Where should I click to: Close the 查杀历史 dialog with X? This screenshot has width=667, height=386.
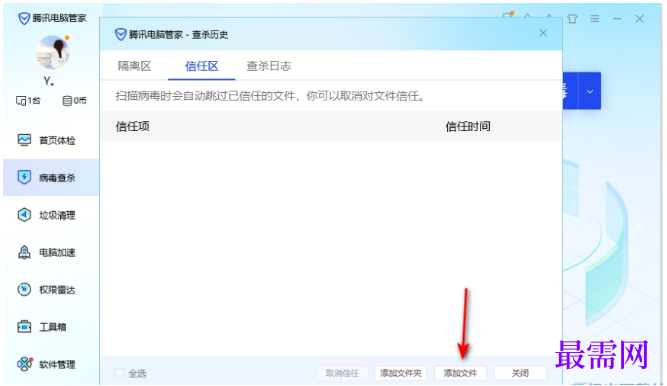coord(543,33)
